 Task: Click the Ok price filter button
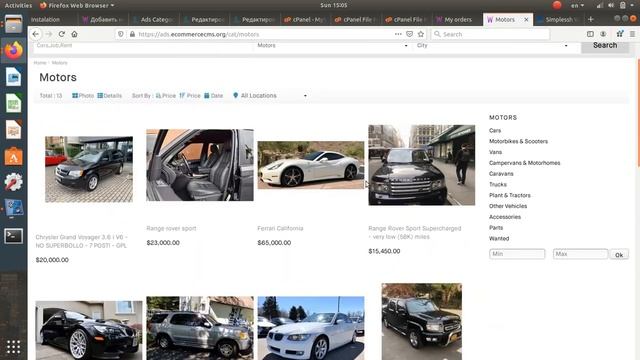pos(619,255)
